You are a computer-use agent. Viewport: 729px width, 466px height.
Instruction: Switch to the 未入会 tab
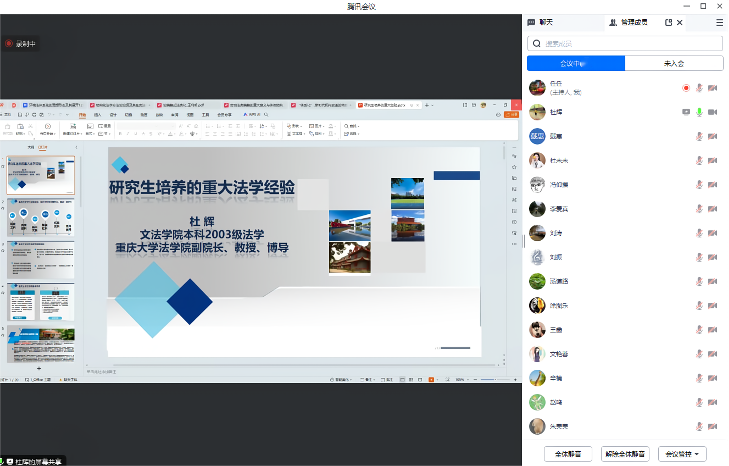[673, 63]
